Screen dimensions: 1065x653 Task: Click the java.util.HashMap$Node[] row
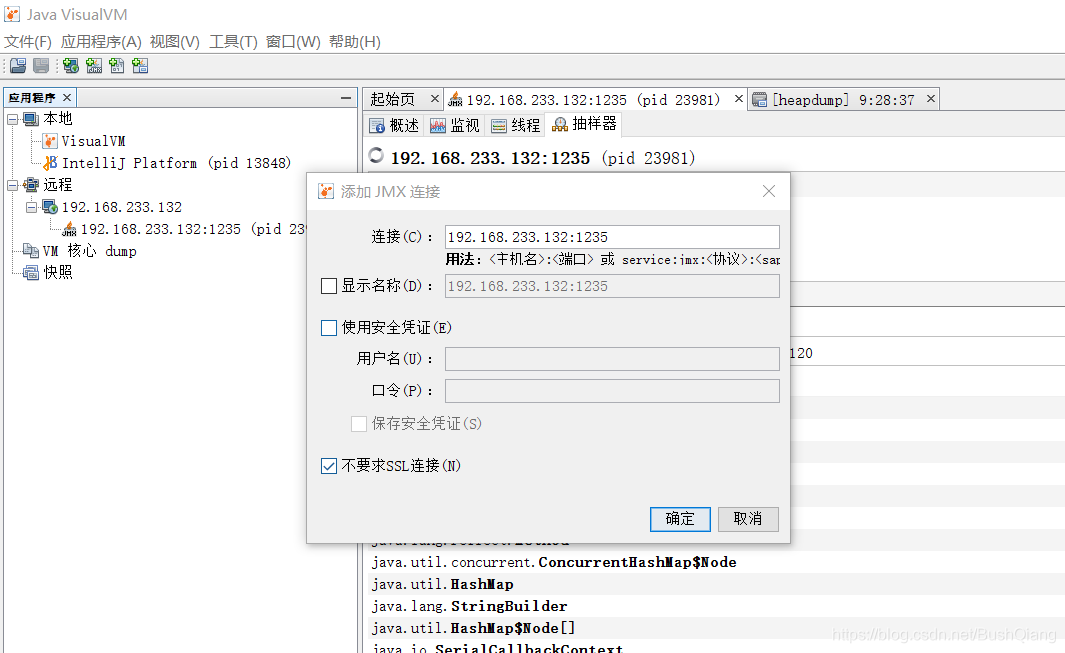pos(717,628)
